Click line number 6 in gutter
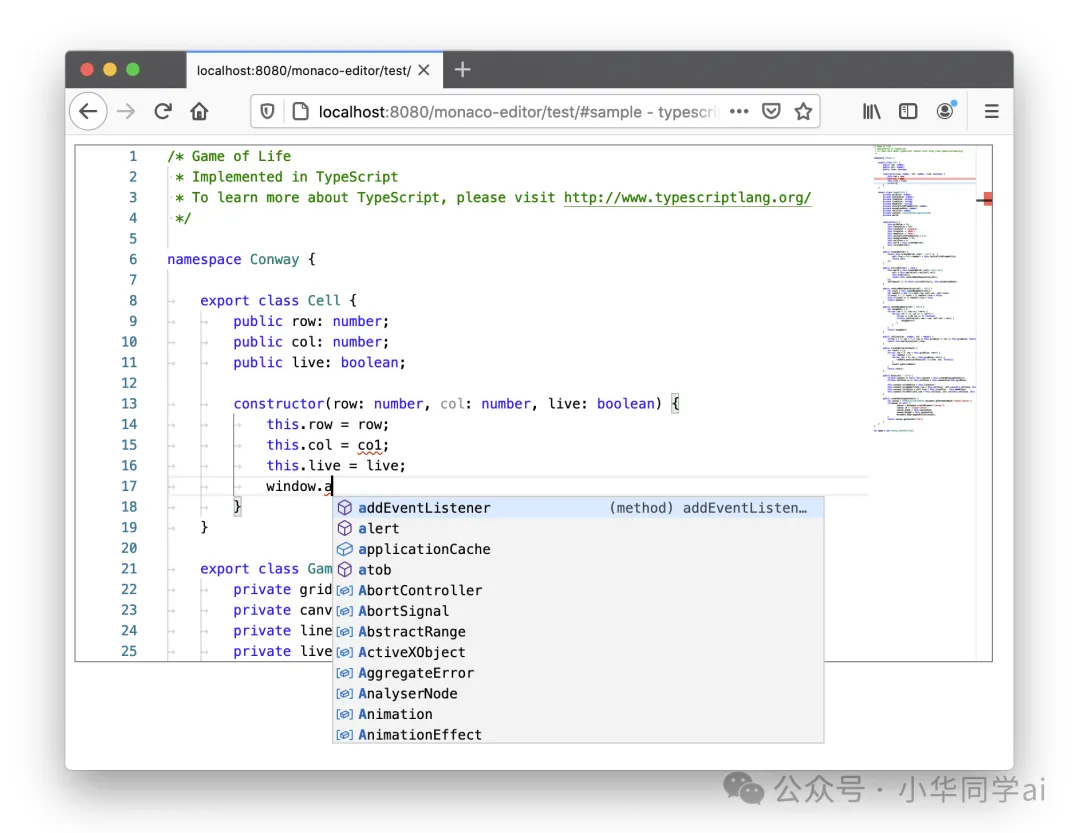 click(x=133, y=259)
